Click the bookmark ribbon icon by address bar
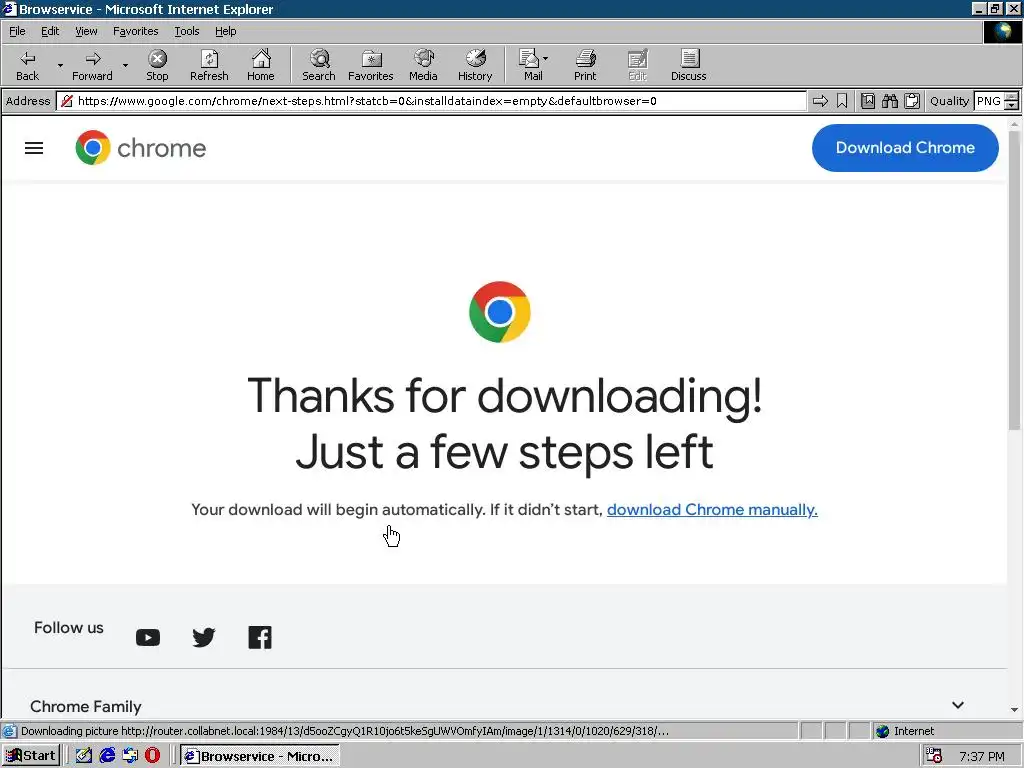The width and height of the screenshot is (1024, 768). coord(842,101)
